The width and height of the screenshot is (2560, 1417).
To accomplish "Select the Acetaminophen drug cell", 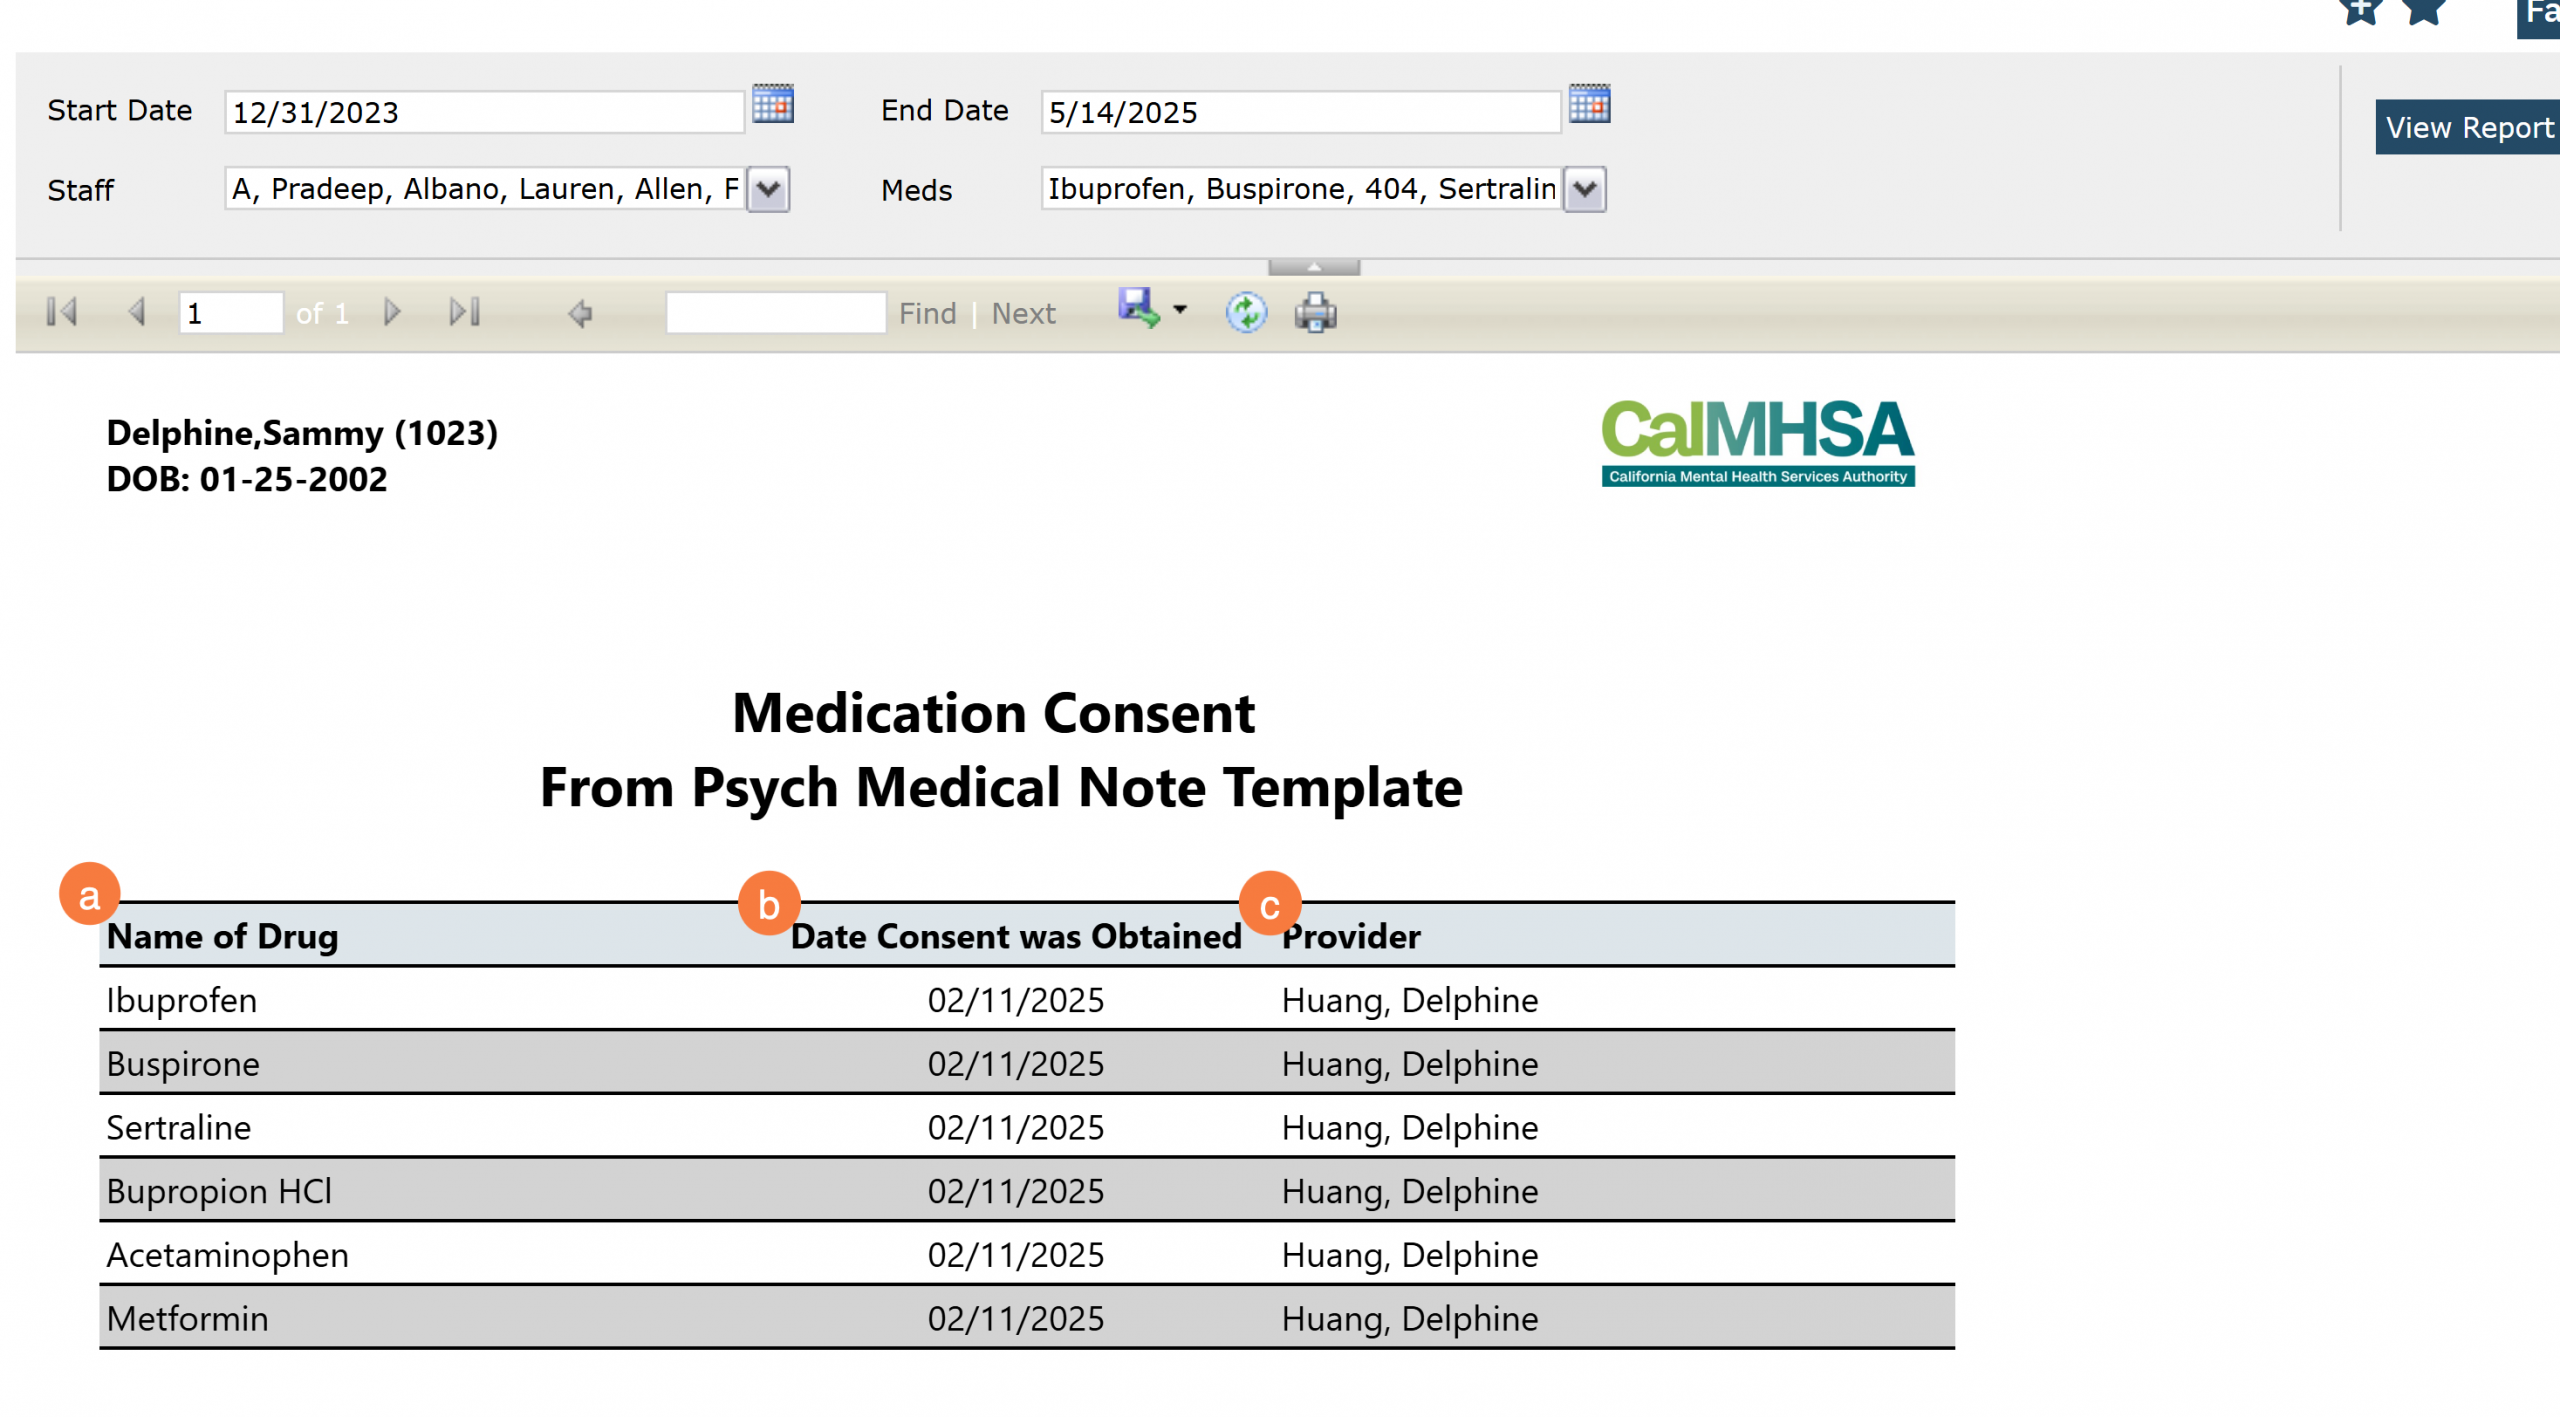I will pos(228,1256).
